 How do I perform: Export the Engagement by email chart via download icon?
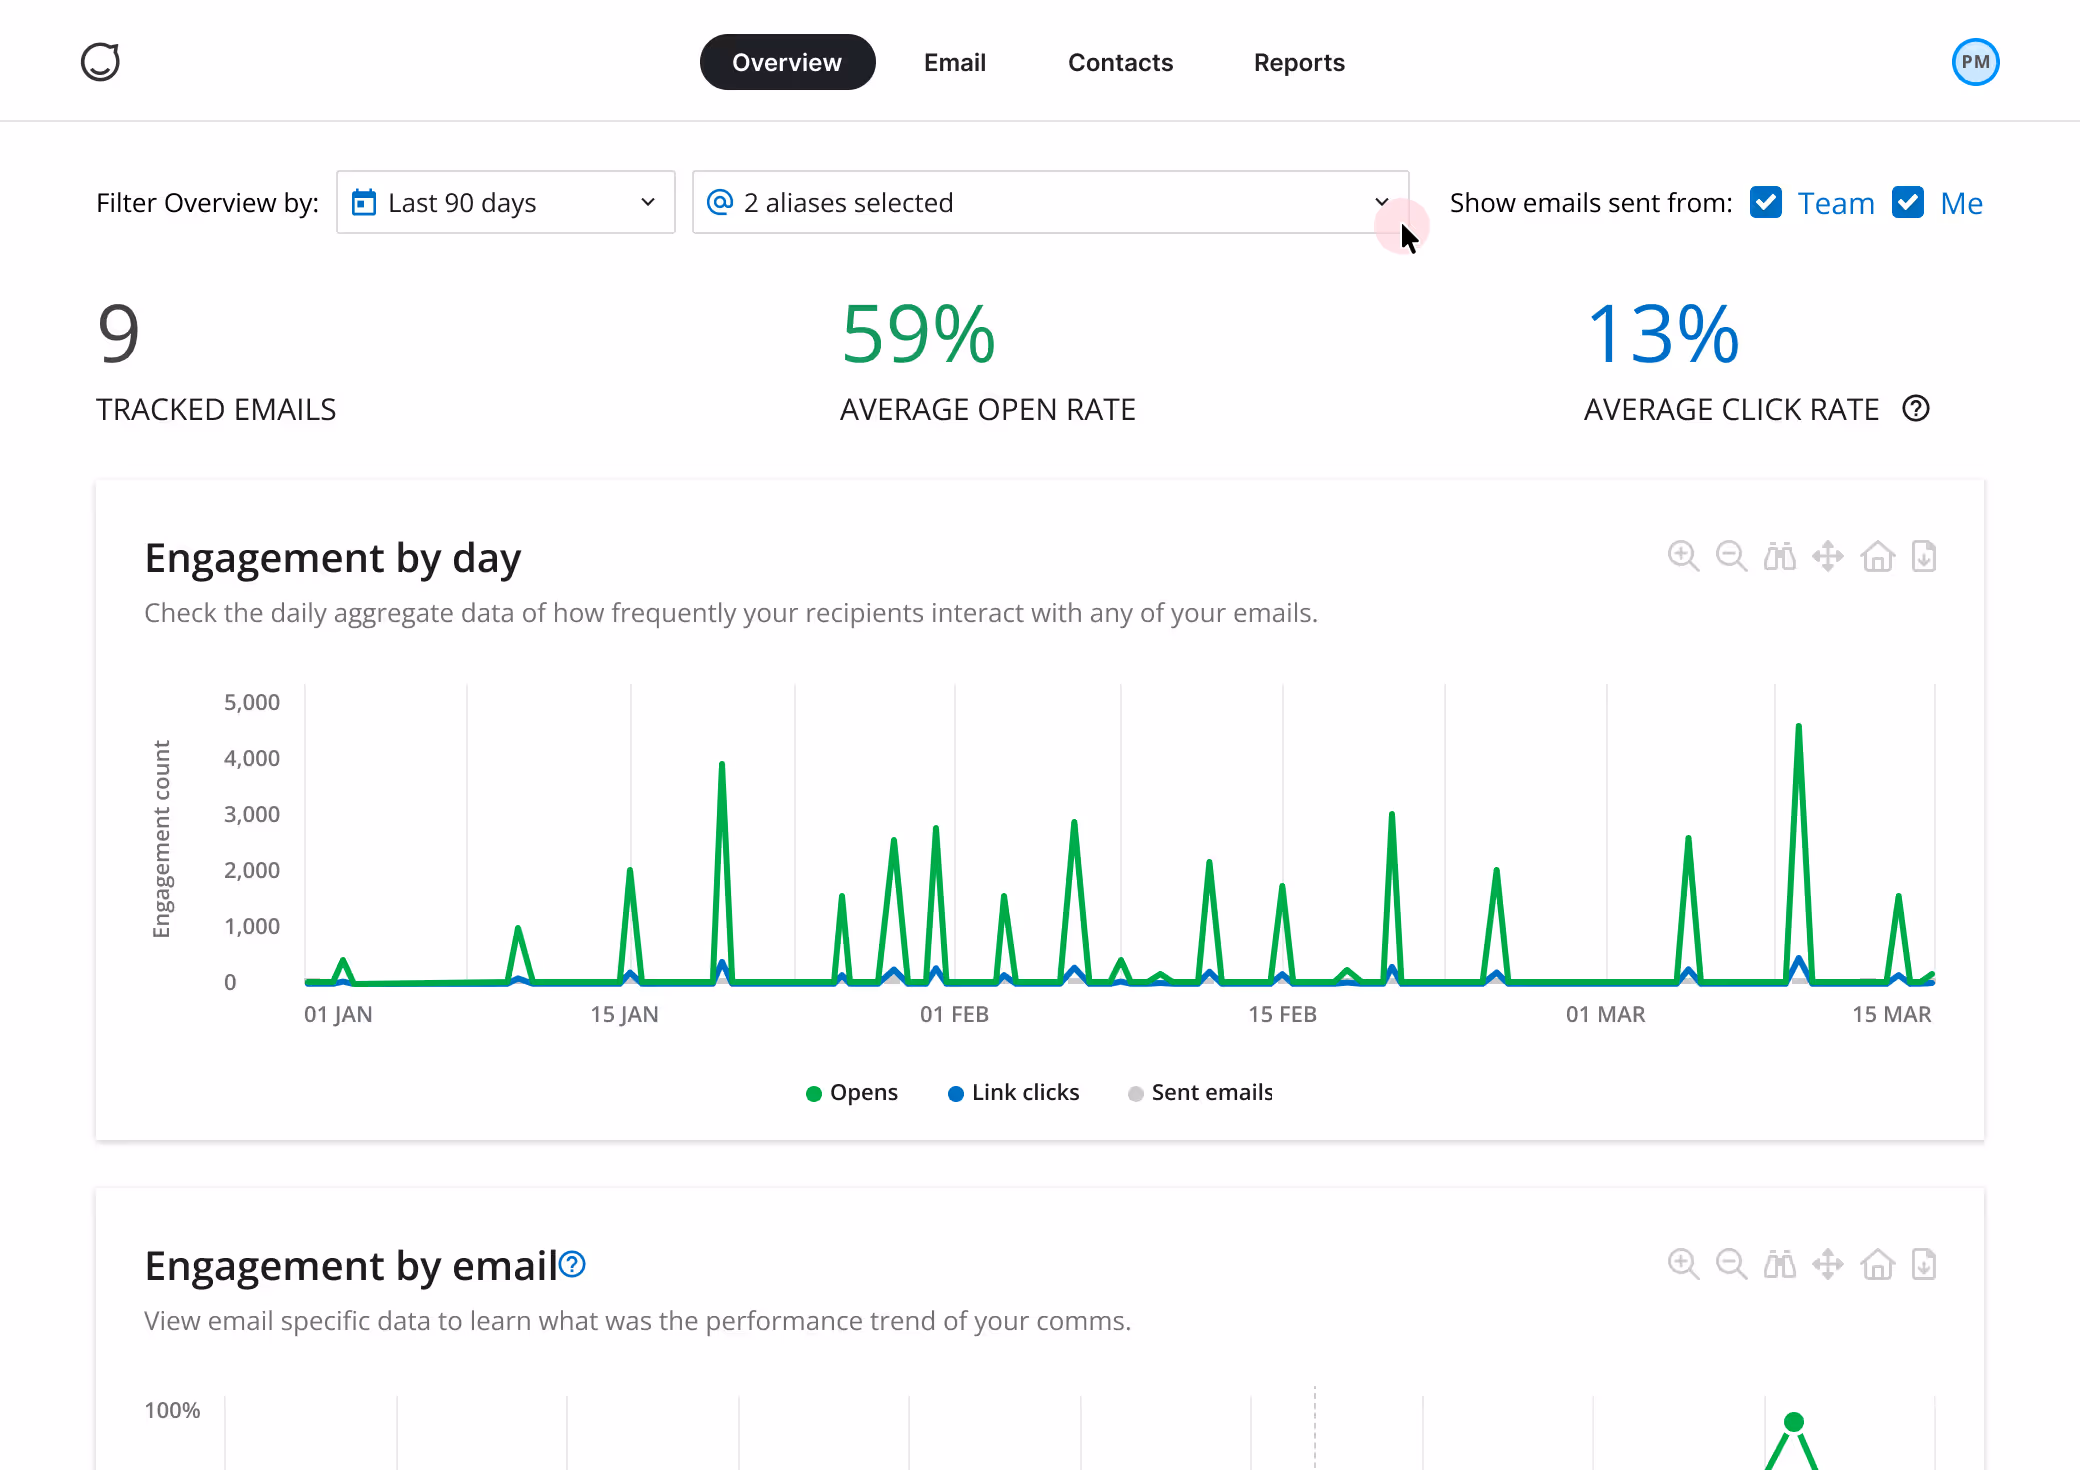click(1923, 1264)
